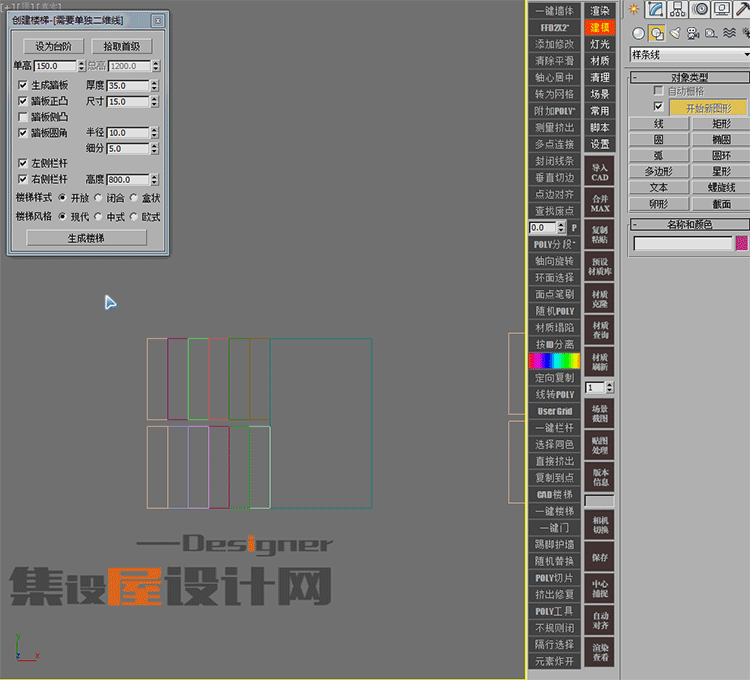Screen dimensions: 750x680
Task: Select the Cameras category icon
Action: [x=693, y=33]
